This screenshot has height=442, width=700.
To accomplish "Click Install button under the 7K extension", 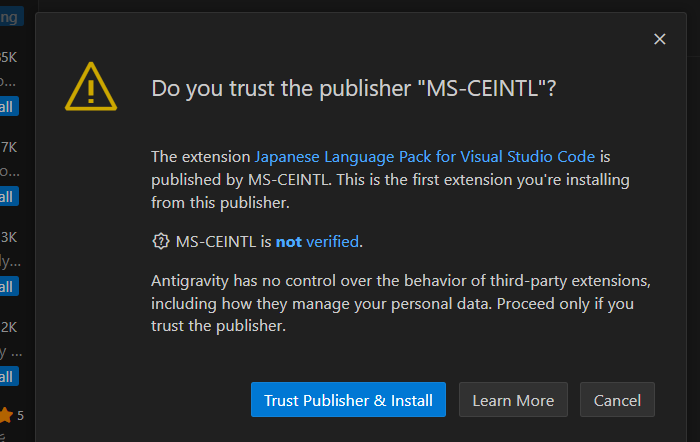I will (8, 196).
